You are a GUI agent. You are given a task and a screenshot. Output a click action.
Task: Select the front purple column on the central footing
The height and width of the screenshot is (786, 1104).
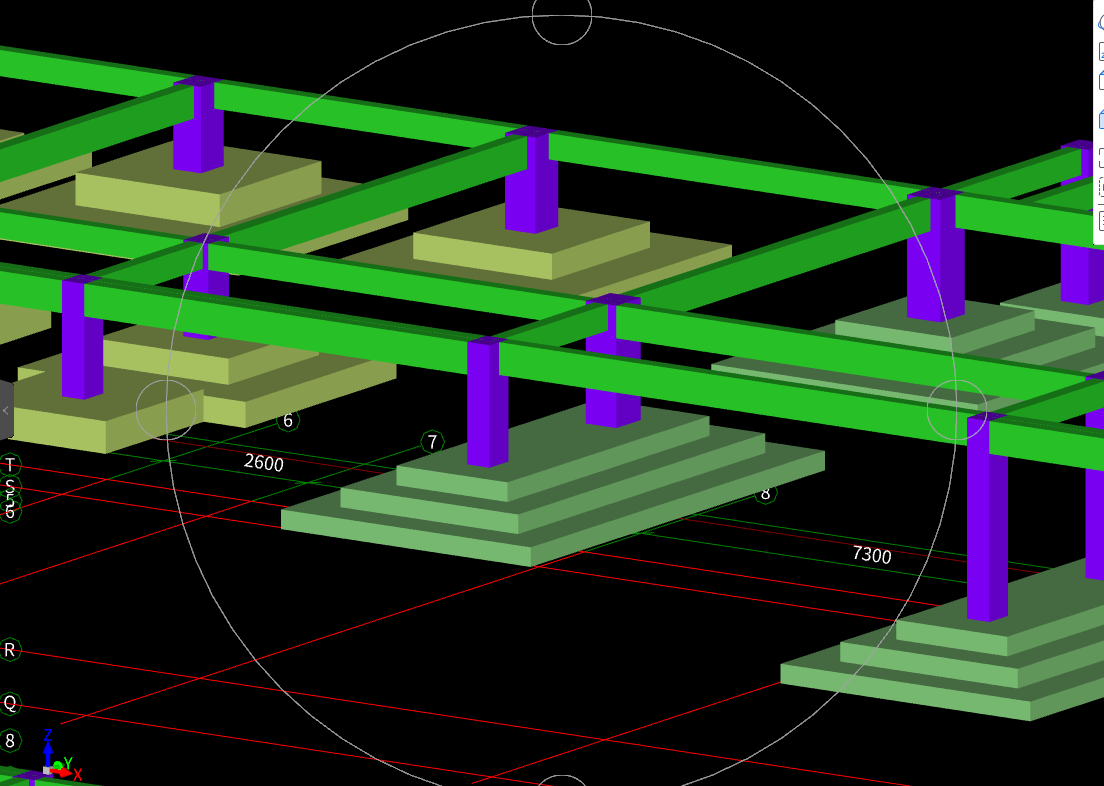(x=487, y=402)
